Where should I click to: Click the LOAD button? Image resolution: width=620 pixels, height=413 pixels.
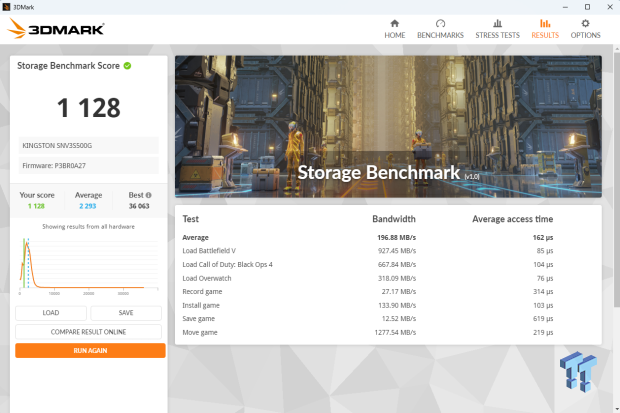[x=51, y=313]
